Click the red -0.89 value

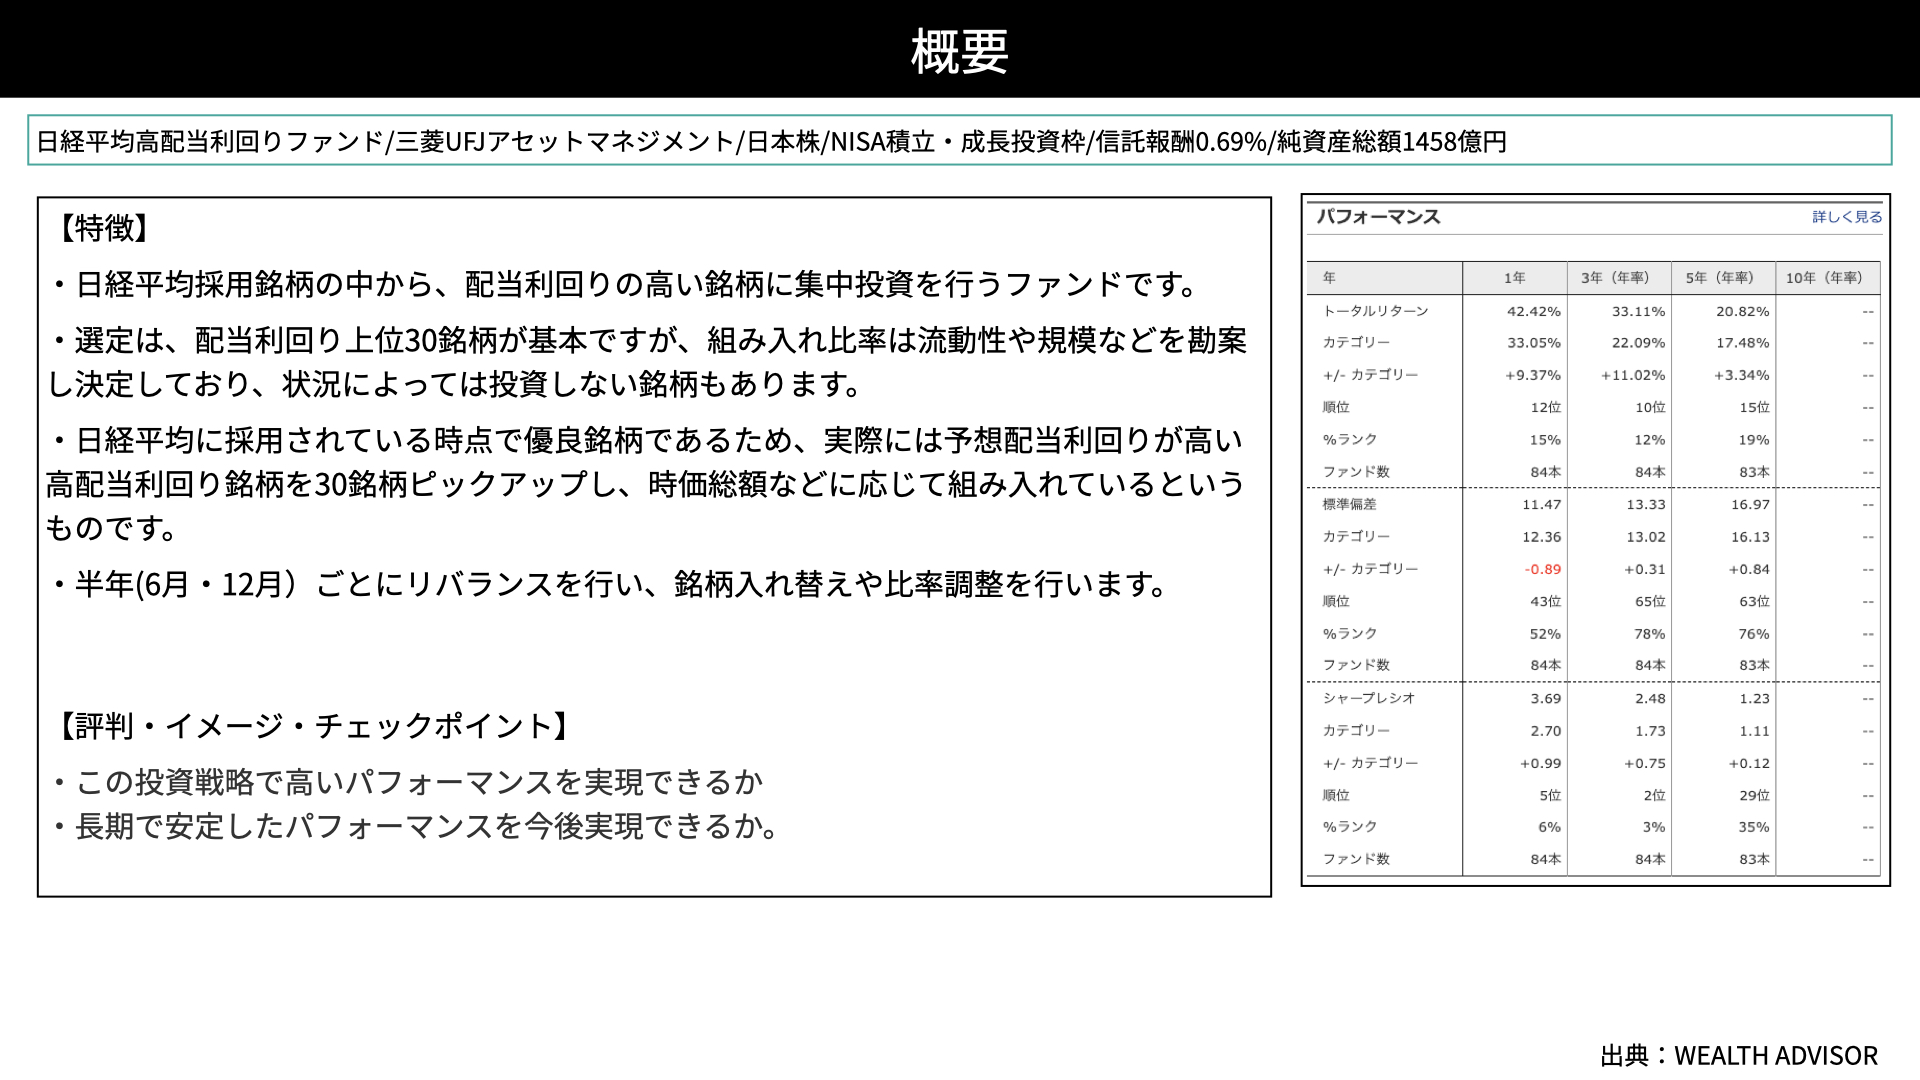[1543, 569]
